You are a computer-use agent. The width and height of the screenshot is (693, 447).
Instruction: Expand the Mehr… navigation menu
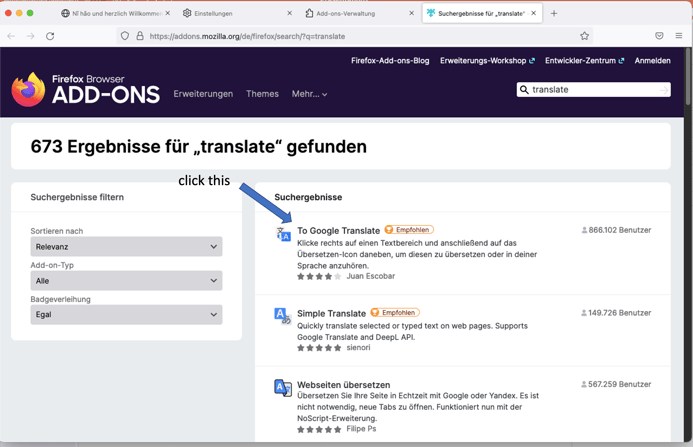point(309,94)
